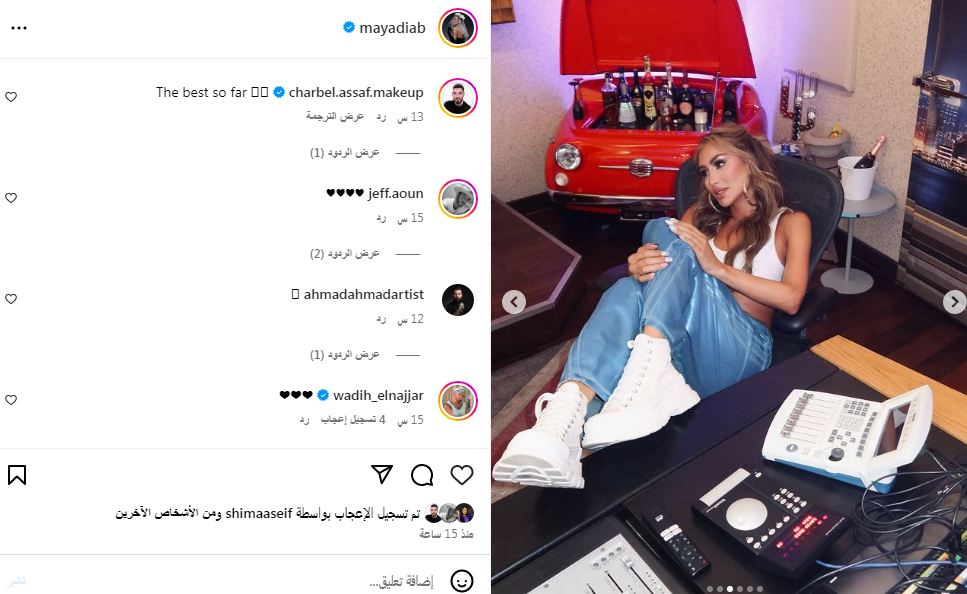View translation of charbel.assaf.makeup comment

[335, 117]
